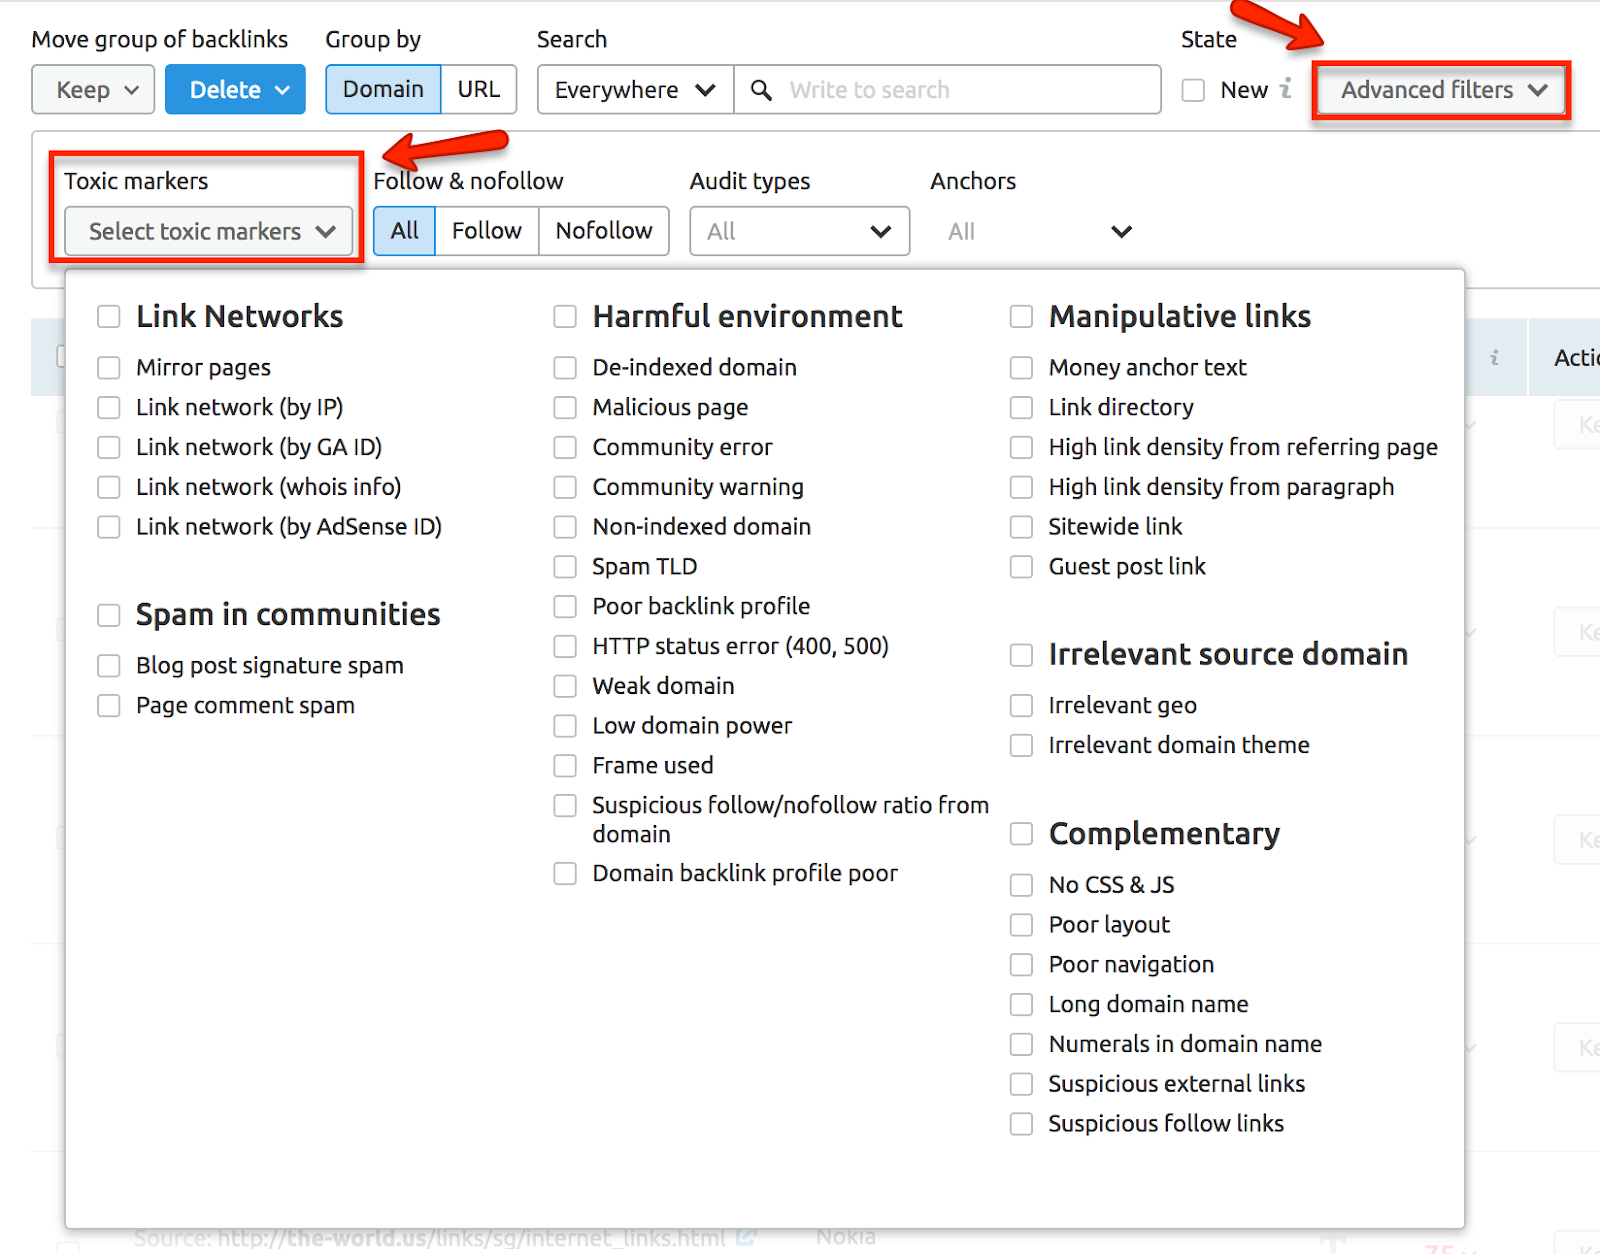Viewport: 1600px width, 1254px height.
Task: Check Irrelevant source domain group checkbox
Action: [1021, 655]
